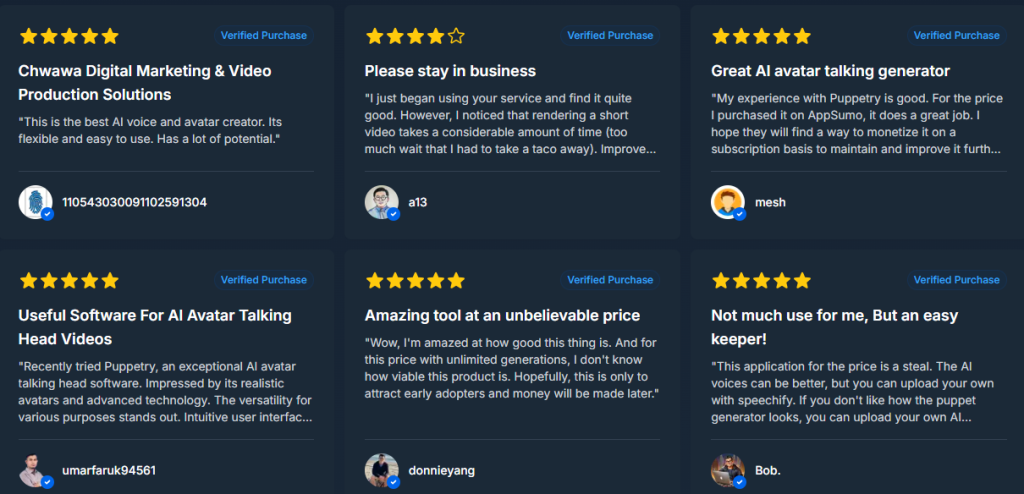Viewport: 1024px width, 494px height.
Task: Click Verified Purchase badge on donnieyang's review
Action: point(610,280)
